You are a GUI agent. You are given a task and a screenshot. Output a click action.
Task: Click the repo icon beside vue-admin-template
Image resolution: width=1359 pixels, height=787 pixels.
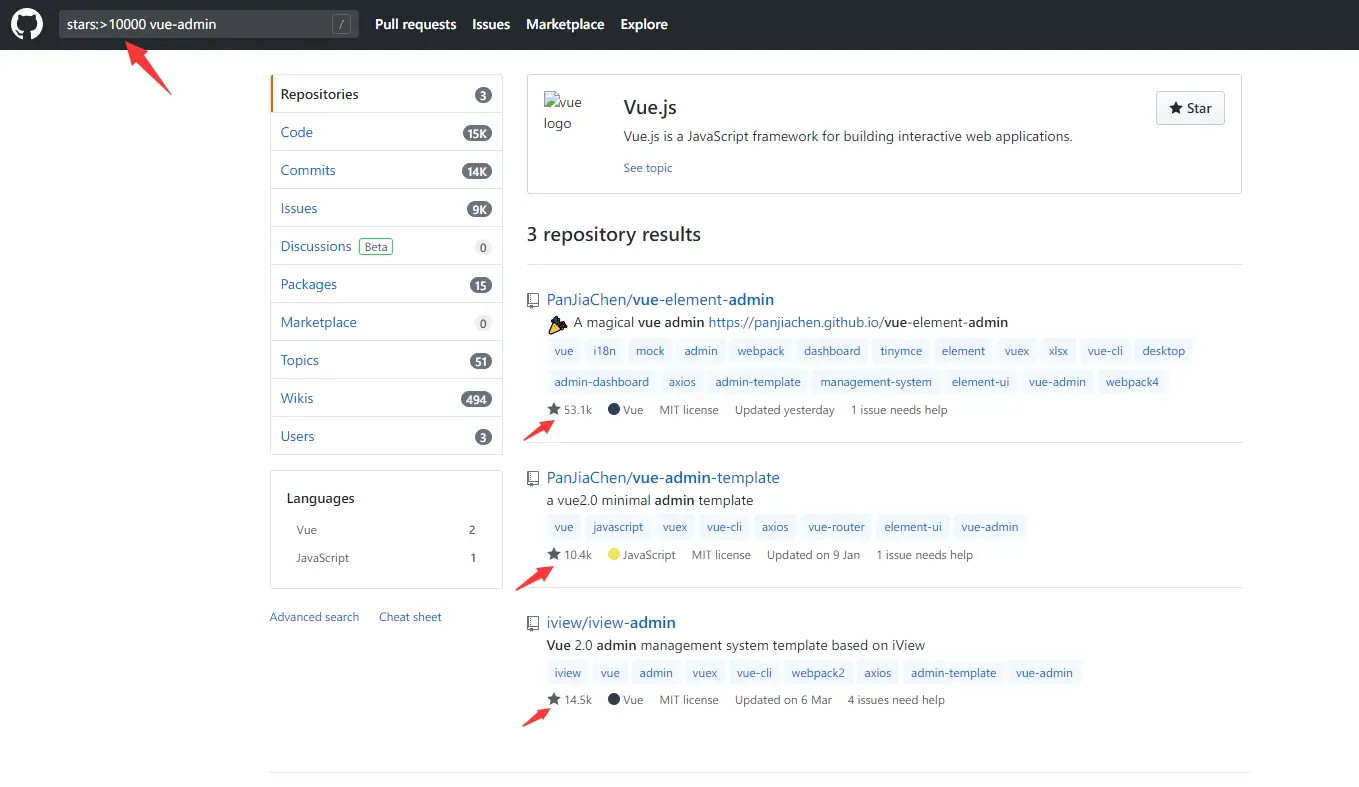(534, 479)
